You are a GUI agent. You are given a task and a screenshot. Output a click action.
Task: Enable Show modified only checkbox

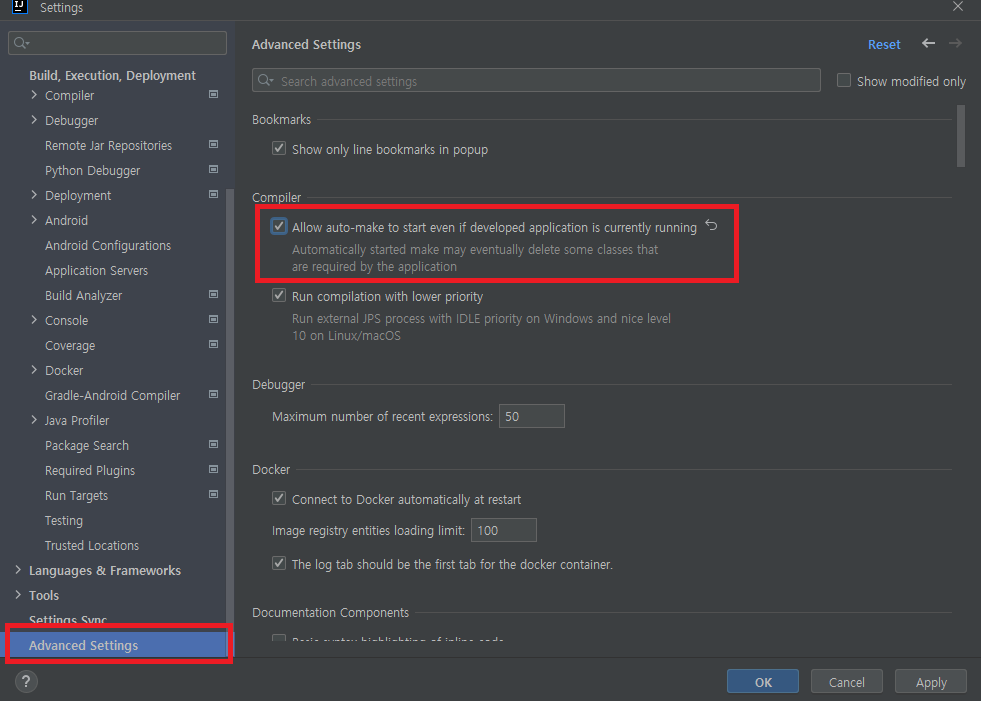click(x=844, y=80)
